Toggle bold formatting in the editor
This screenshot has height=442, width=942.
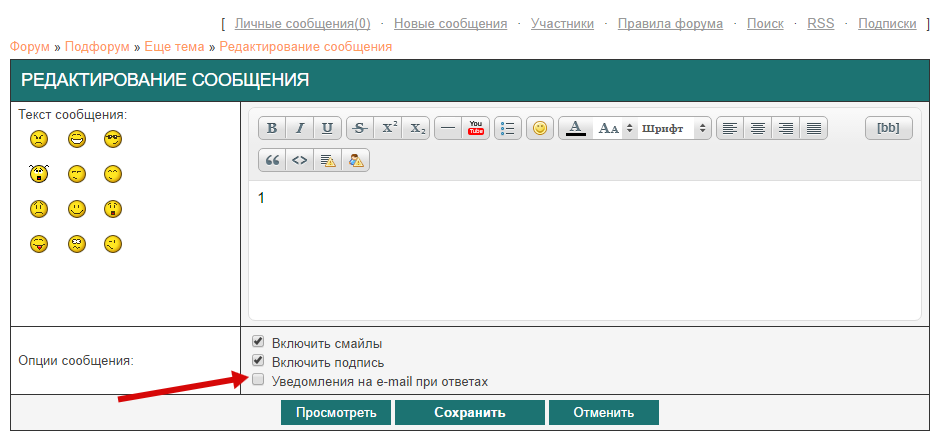click(x=272, y=129)
